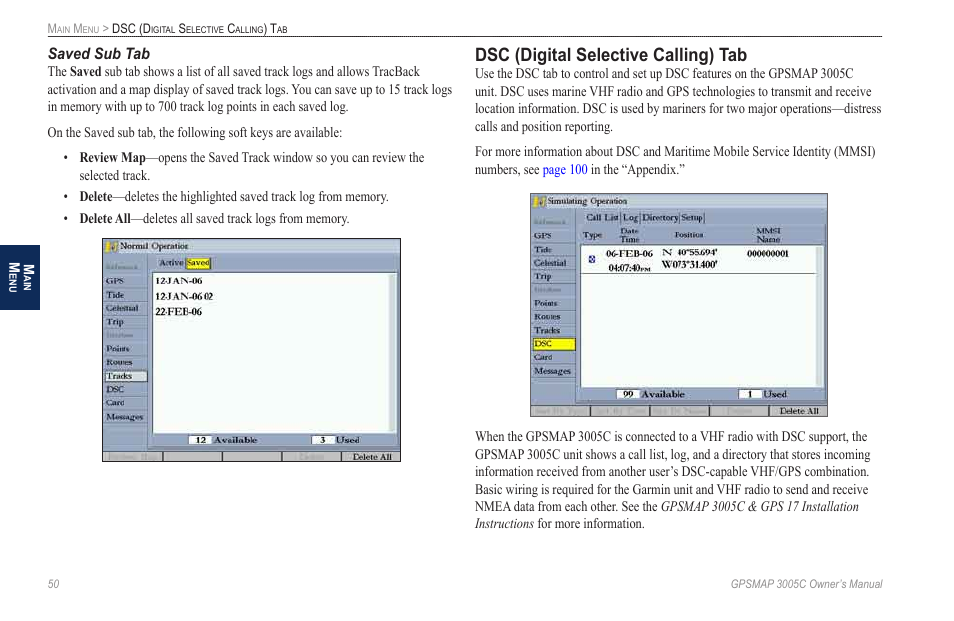Click the icon beside 'Normal Operation' title
This screenshot has height=621, width=954.
[x=112, y=246]
